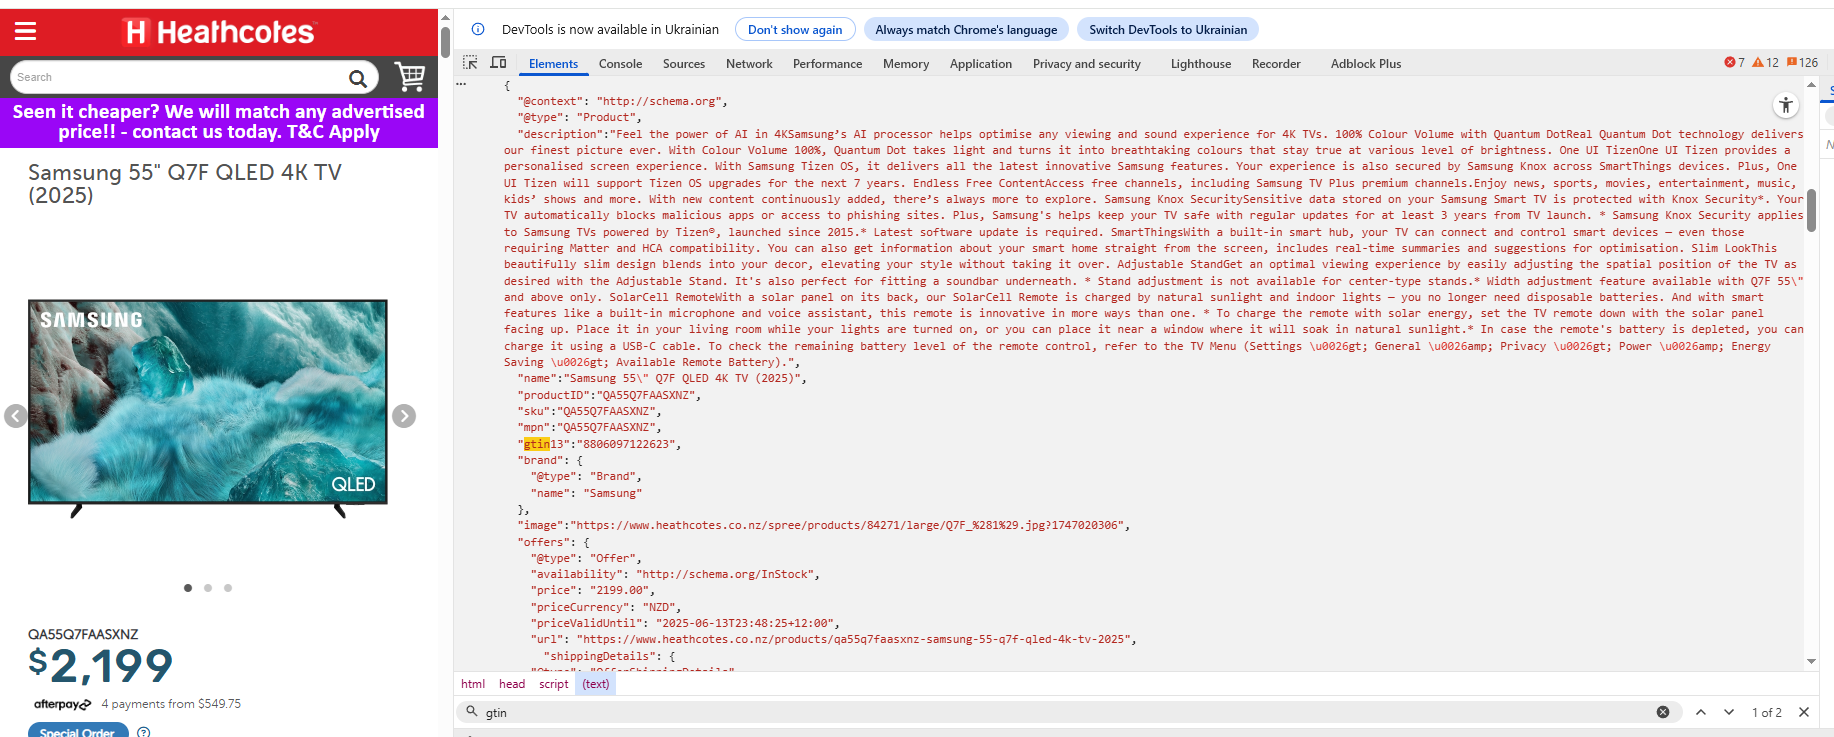1834x737 pixels.
Task: Click the "price": "2199.00" line
Action: (592, 590)
